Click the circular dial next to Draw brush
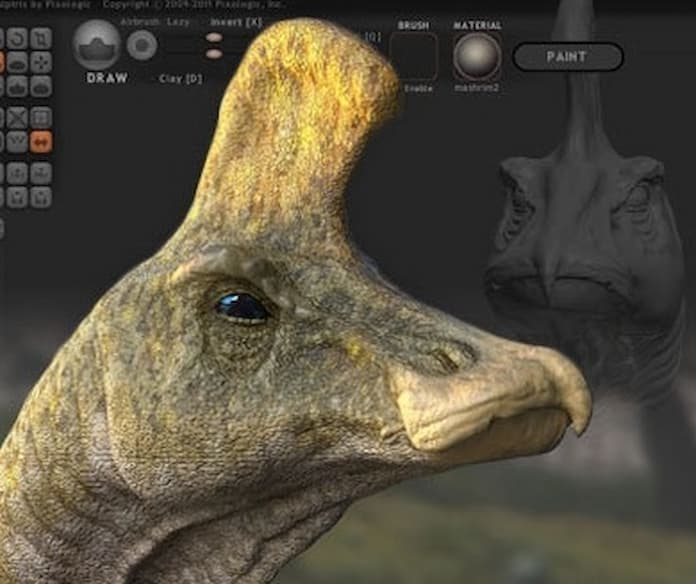The width and height of the screenshot is (696, 584). click(142, 46)
